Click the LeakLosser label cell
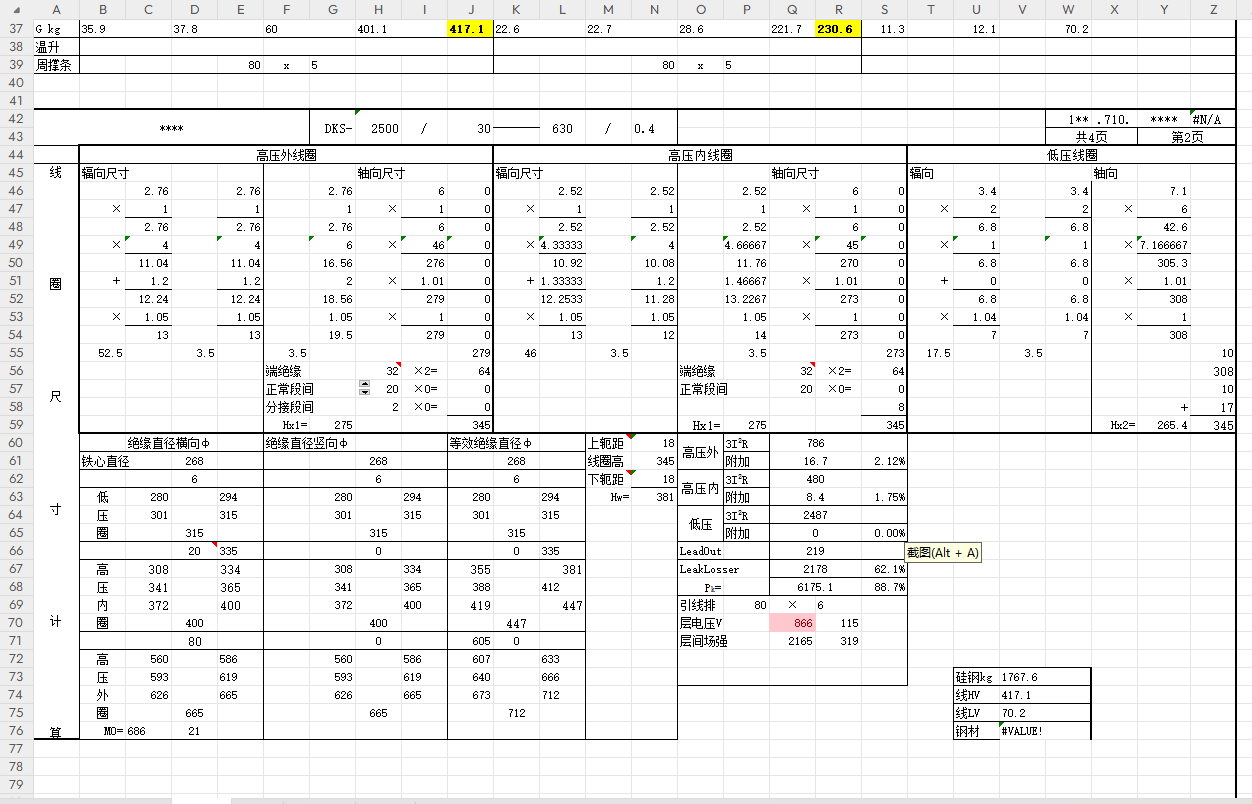 pyautogui.click(x=708, y=569)
